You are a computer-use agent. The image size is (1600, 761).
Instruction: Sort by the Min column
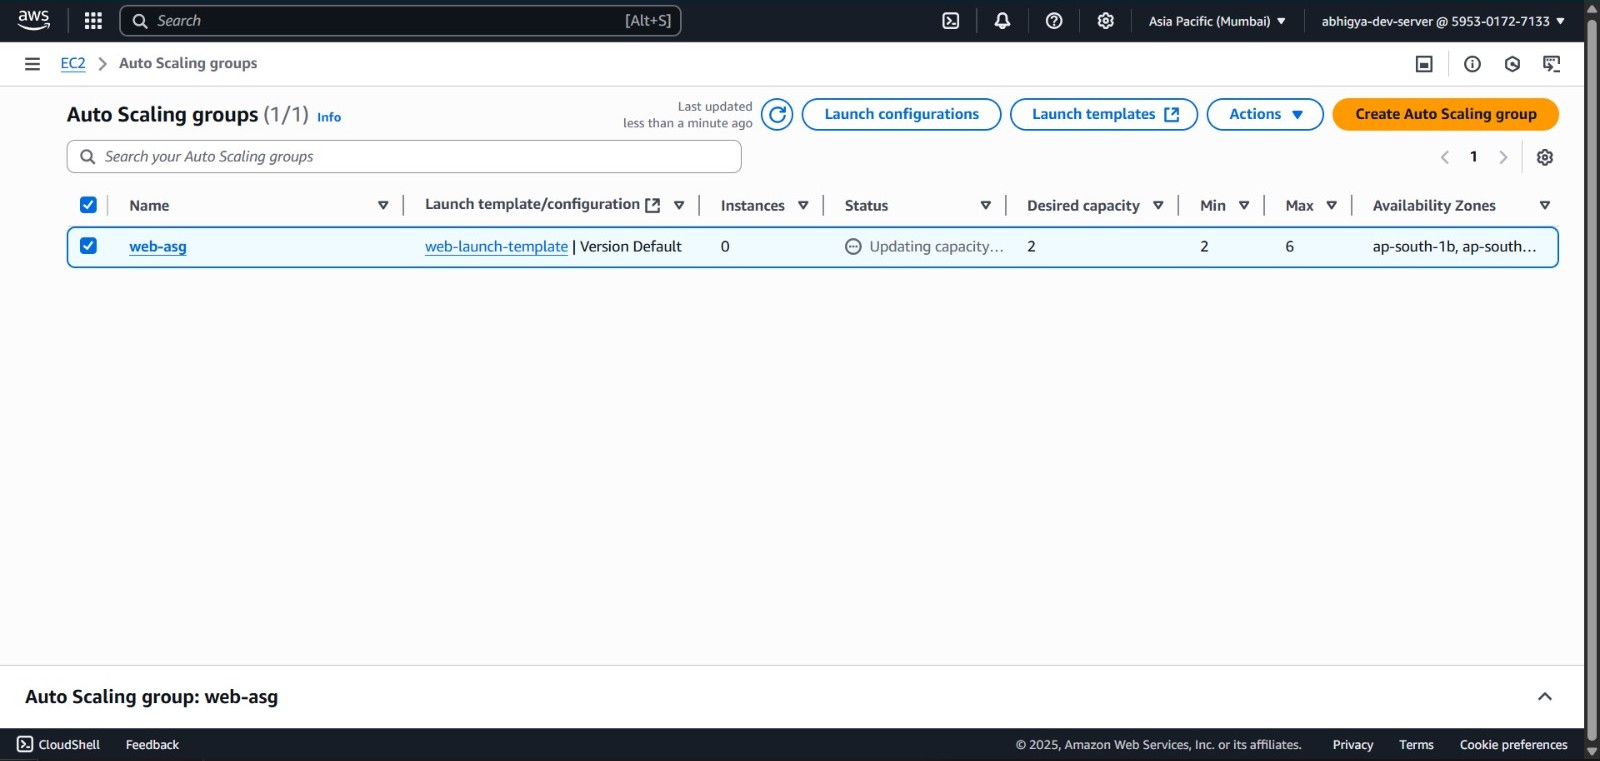(1244, 205)
